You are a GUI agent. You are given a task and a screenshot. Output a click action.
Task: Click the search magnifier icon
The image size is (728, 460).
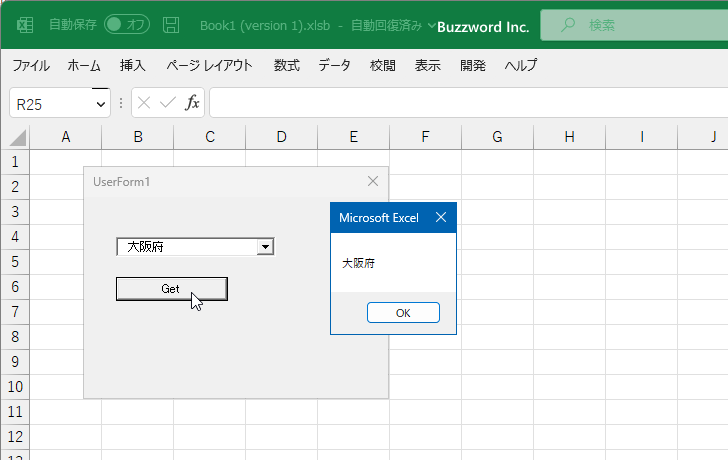[567, 25]
